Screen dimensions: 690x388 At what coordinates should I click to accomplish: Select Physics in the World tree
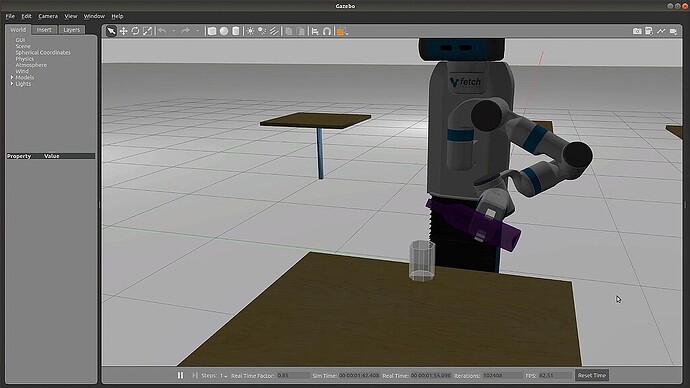pyautogui.click(x=25, y=59)
